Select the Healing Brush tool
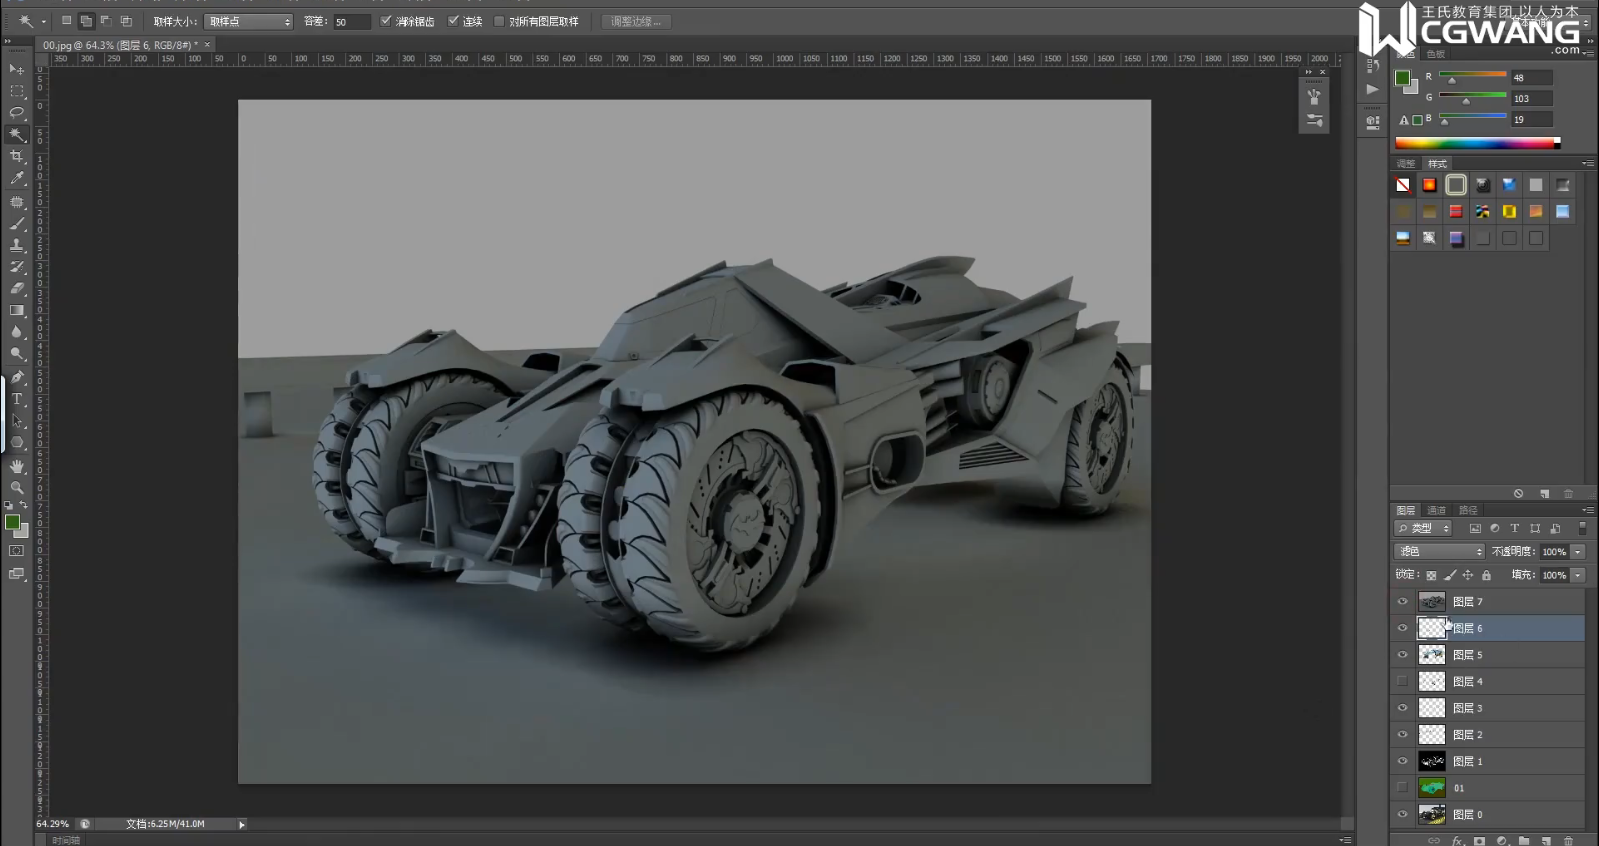Image resolution: width=1599 pixels, height=846 pixels. (17, 201)
